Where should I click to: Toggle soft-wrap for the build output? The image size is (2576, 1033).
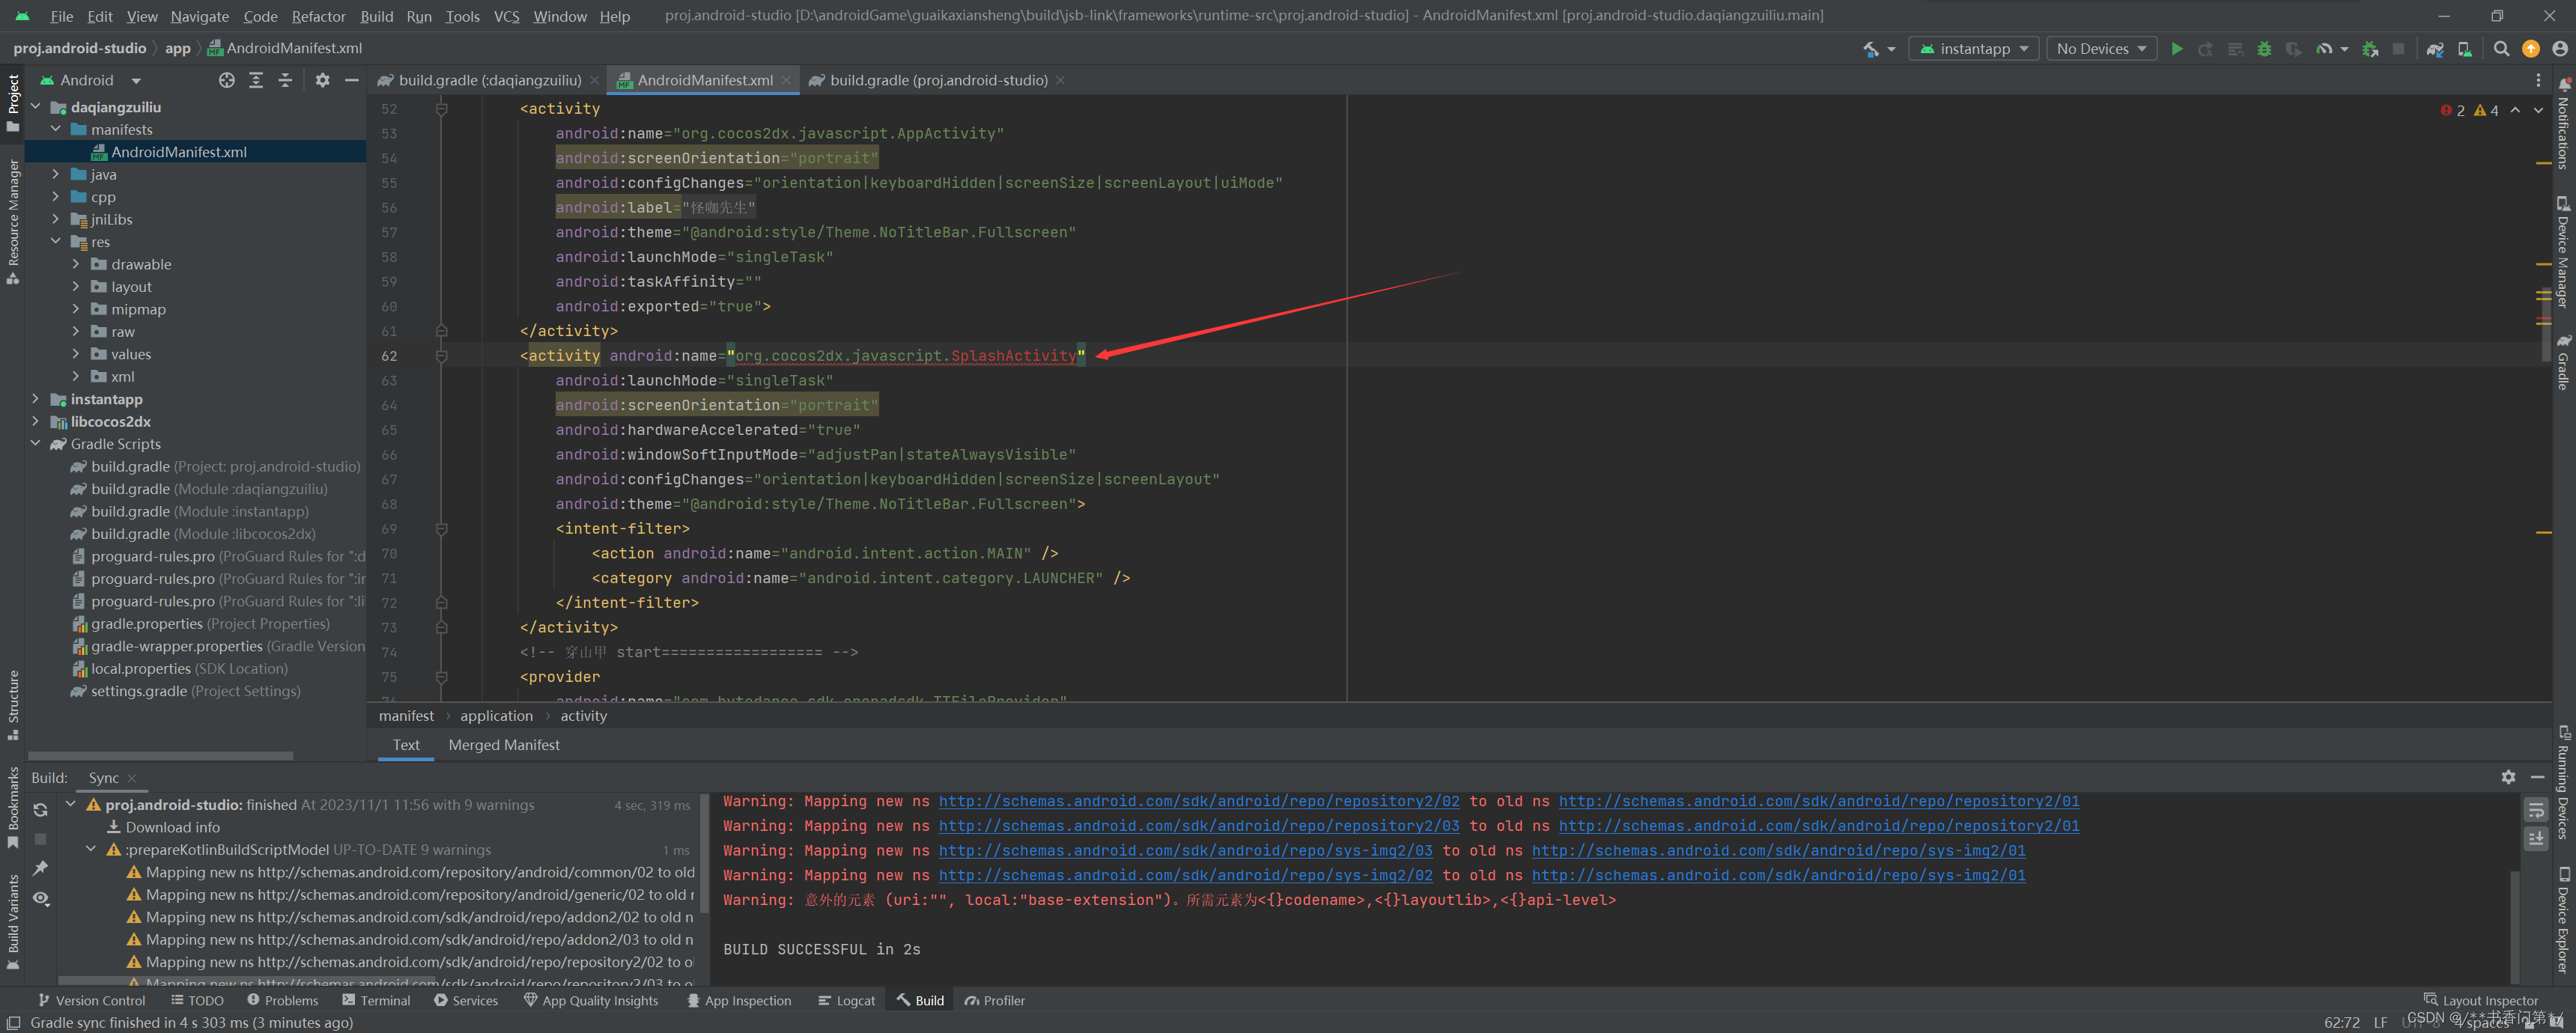point(2535,810)
